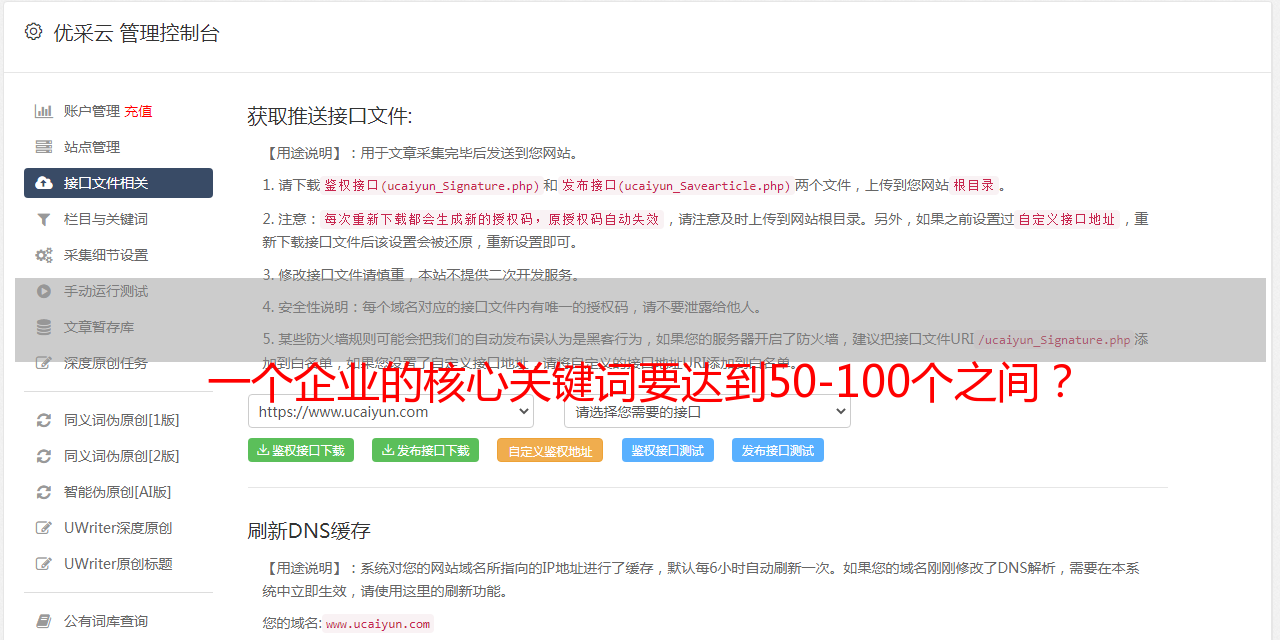Click the gear icon beside 优采云 管理控制台
Image resolution: width=1280 pixels, height=640 pixels.
33,32
